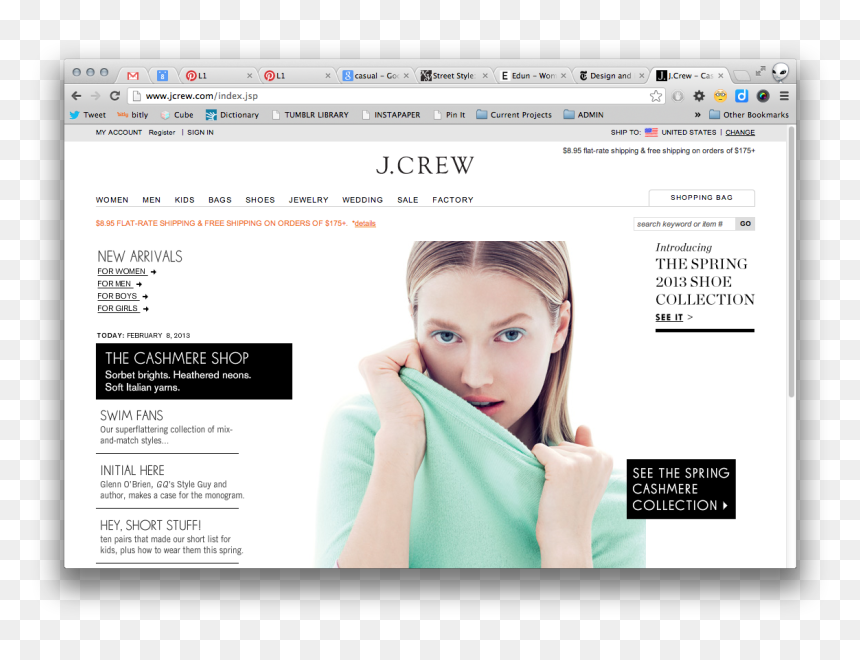Click MY ACCOUNT link
Viewport: 860px width, 660px height.
click(118, 132)
